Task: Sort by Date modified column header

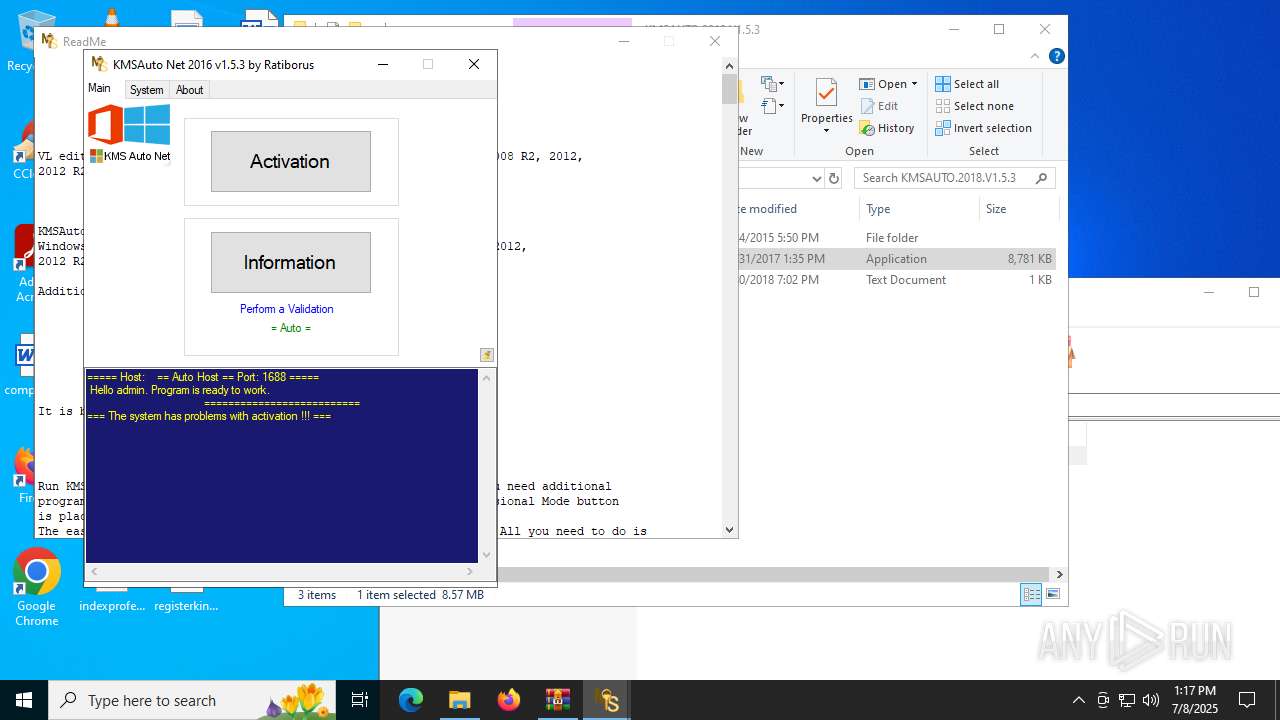Action: pyautogui.click(x=798, y=209)
